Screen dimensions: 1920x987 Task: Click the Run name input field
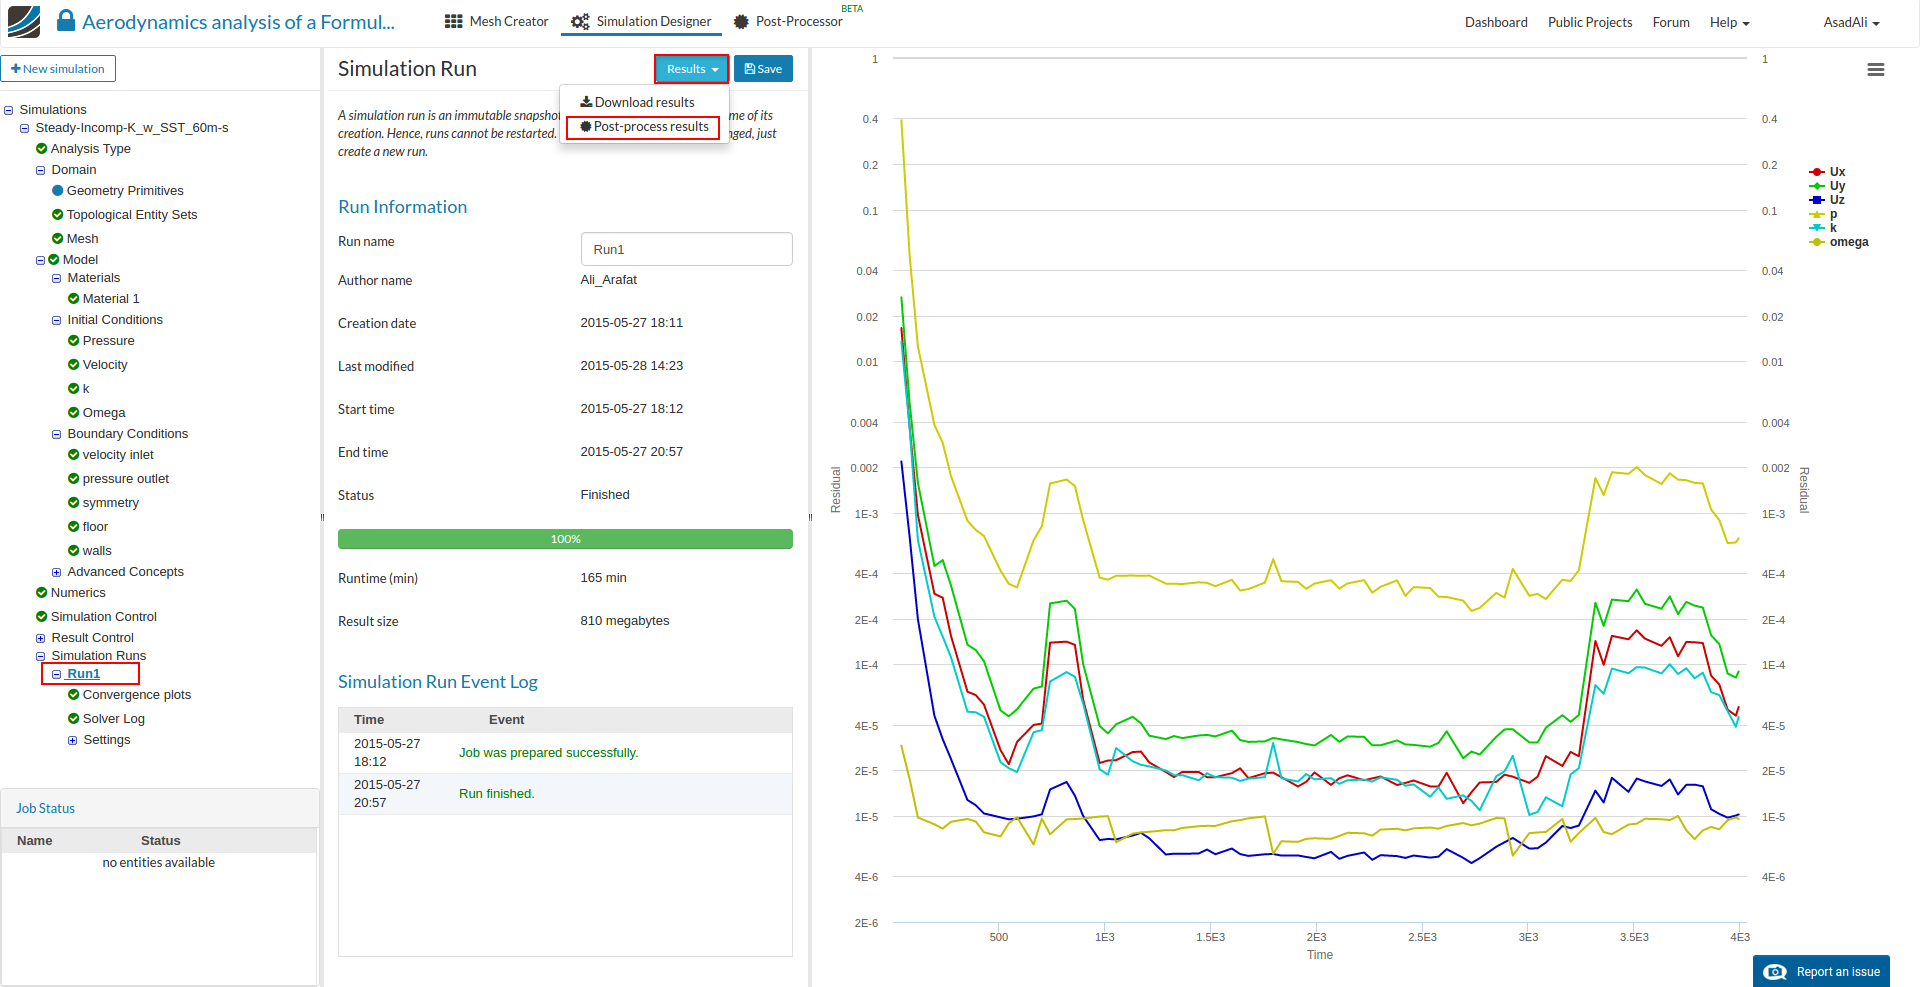[686, 250]
